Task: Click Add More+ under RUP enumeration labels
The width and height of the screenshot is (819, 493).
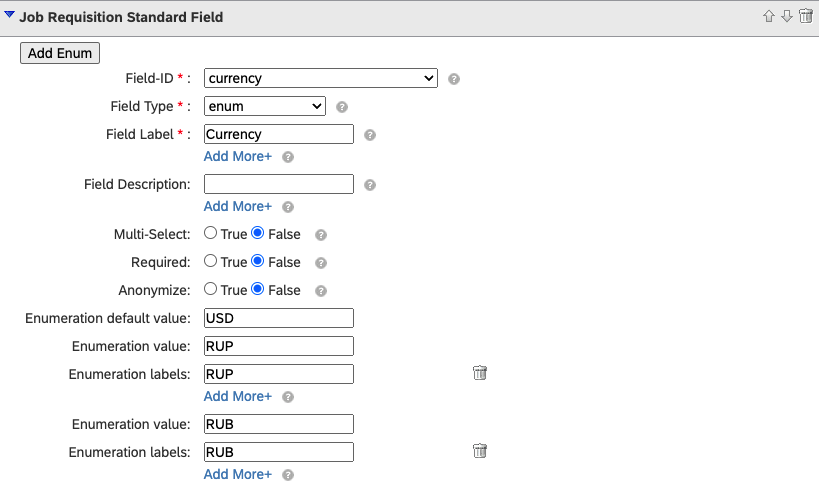Action: click(238, 396)
